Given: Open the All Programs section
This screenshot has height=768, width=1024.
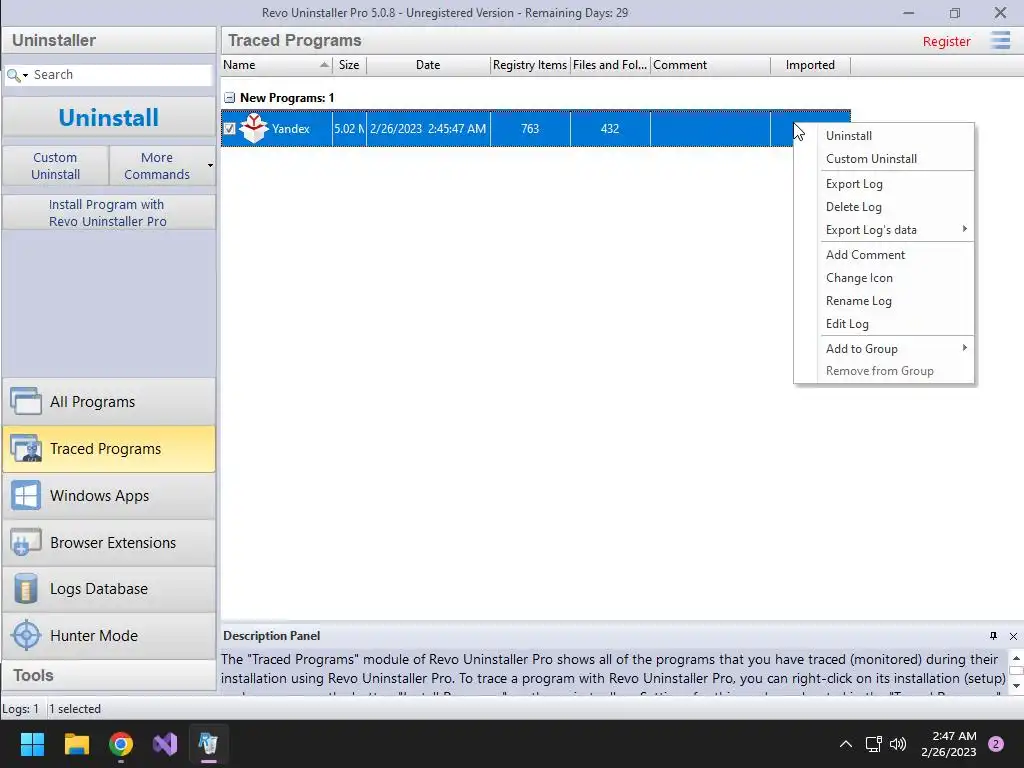Looking at the screenshot, I should (108, 402).
